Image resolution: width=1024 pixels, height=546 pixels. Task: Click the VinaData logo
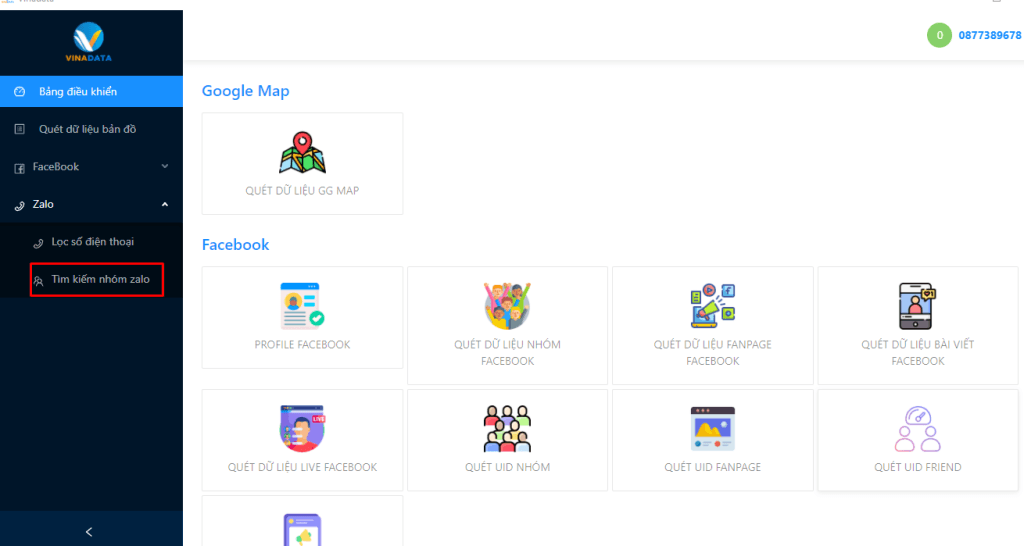[91, 42]
